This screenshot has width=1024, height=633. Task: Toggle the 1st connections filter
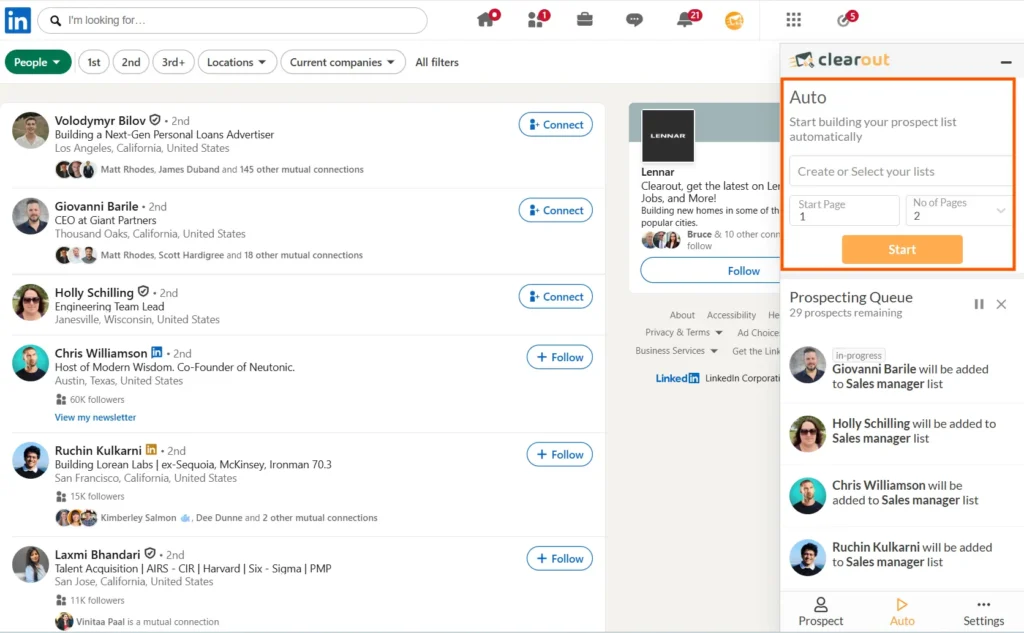[94, 62]
